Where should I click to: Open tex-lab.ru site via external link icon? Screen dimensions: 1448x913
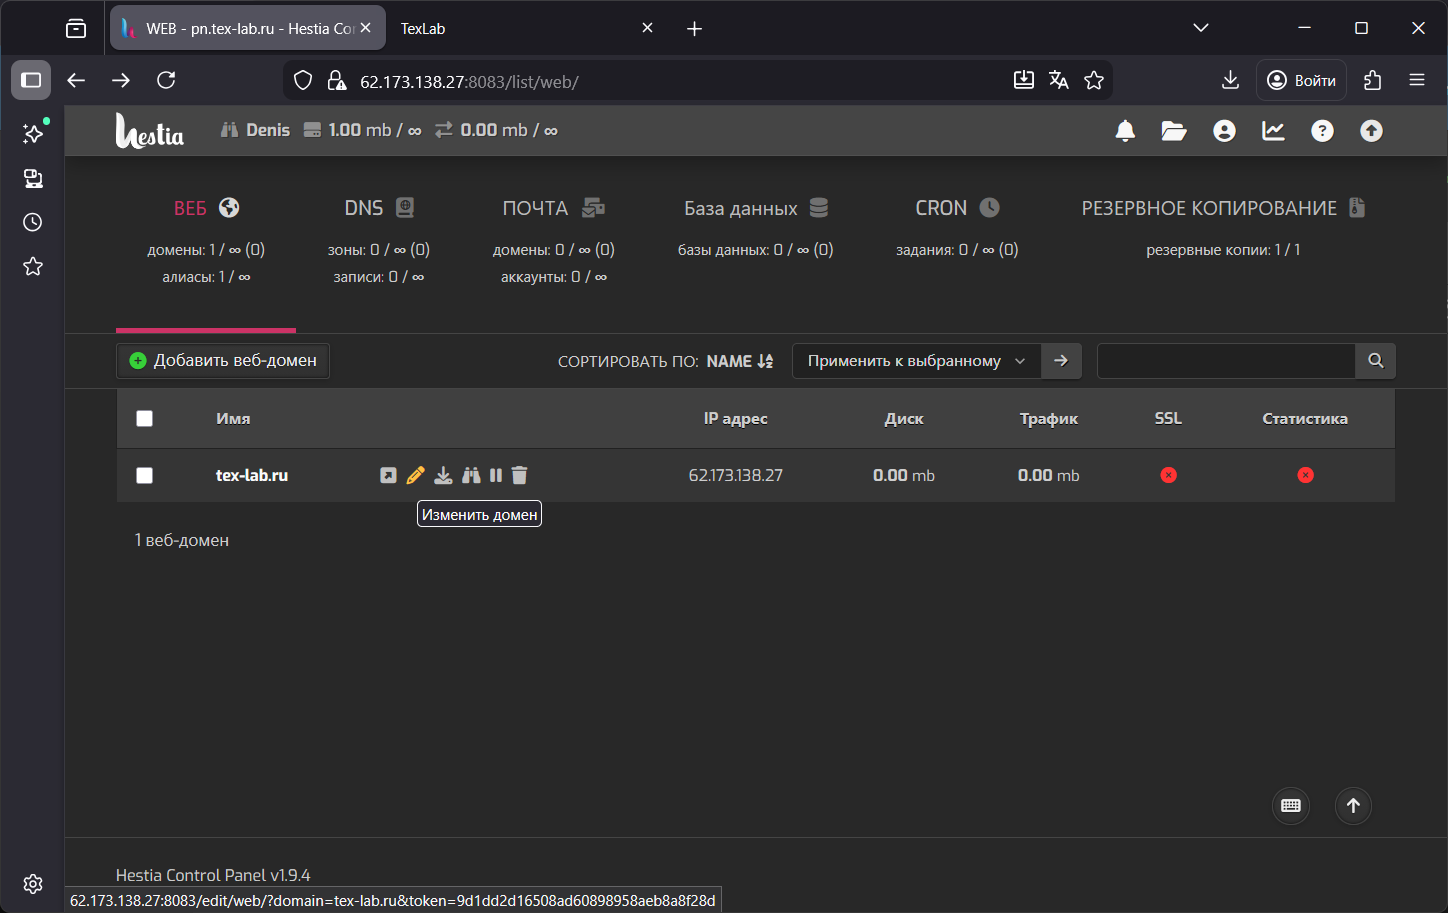(388, 475)
